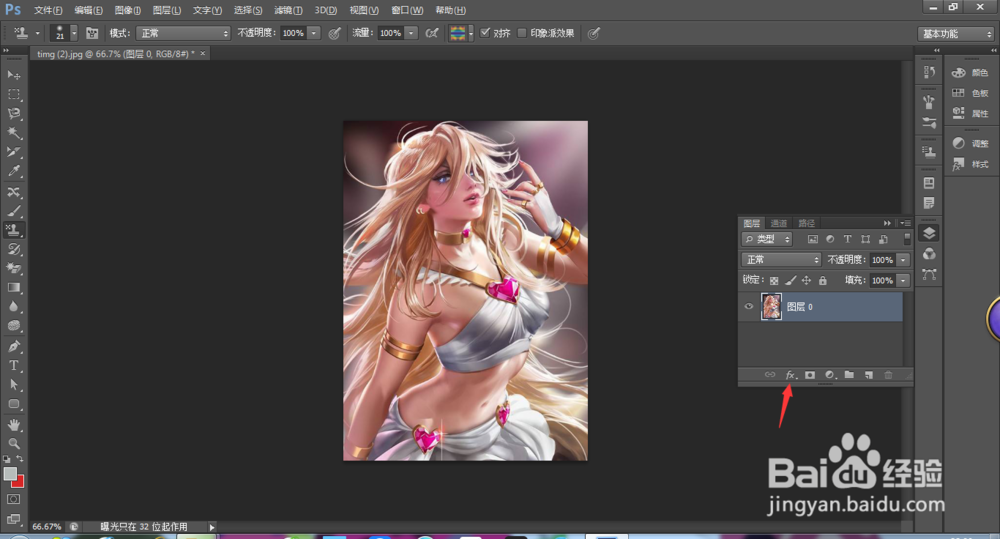Viewport: 1000px width, 539px height.
Task: Enable the 印象派效果 checkbox
Action: 522,33
